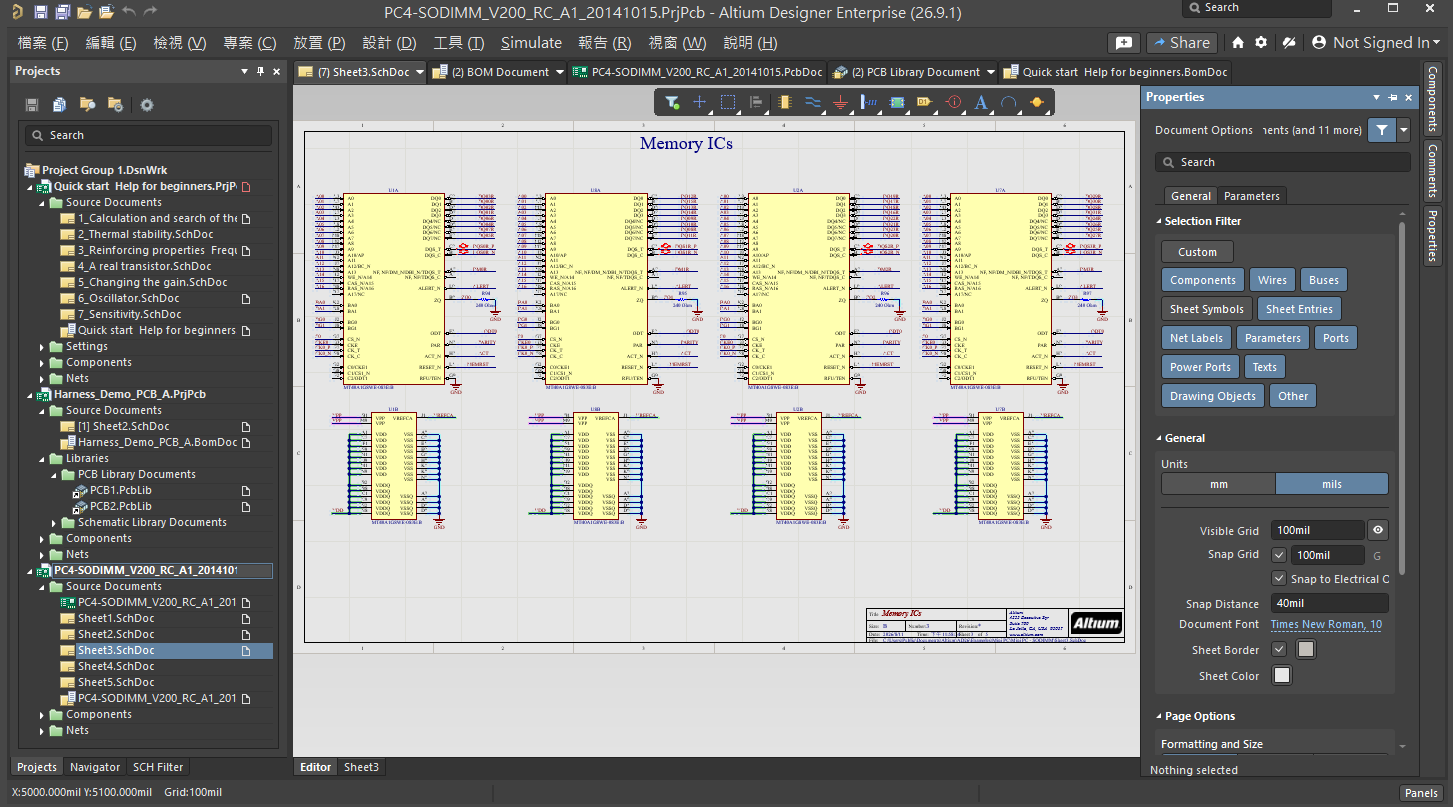The width and height of the screenshot is (1453, 807).
Task: Click Compile documents icon in Projects panel
Action: [60, 105]
